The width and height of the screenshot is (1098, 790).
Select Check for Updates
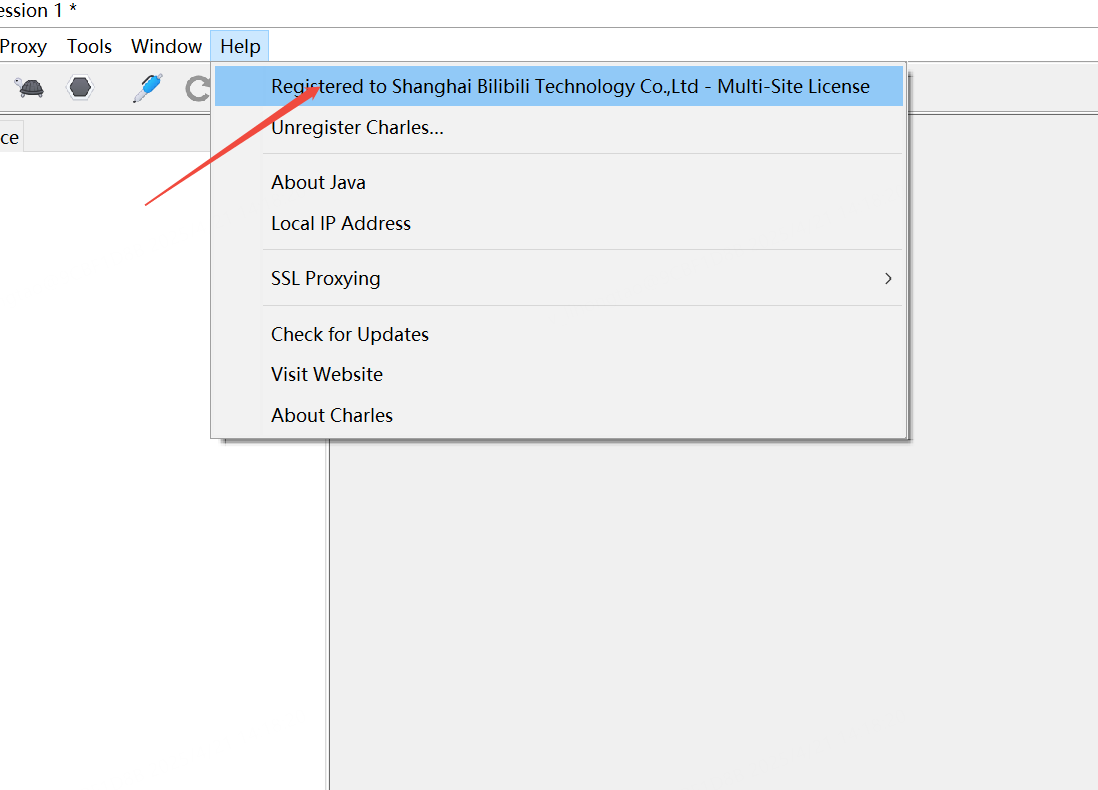pos(559,334)
